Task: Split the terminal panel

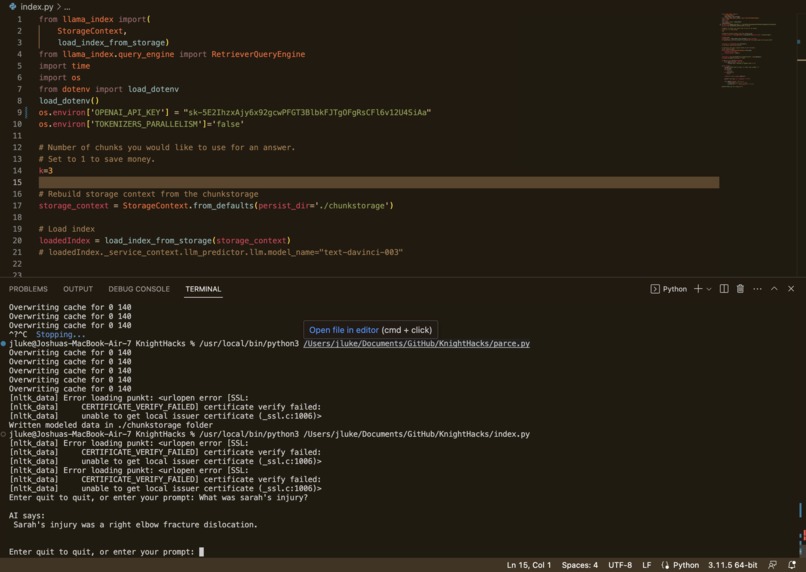Action: click(724, 289)
